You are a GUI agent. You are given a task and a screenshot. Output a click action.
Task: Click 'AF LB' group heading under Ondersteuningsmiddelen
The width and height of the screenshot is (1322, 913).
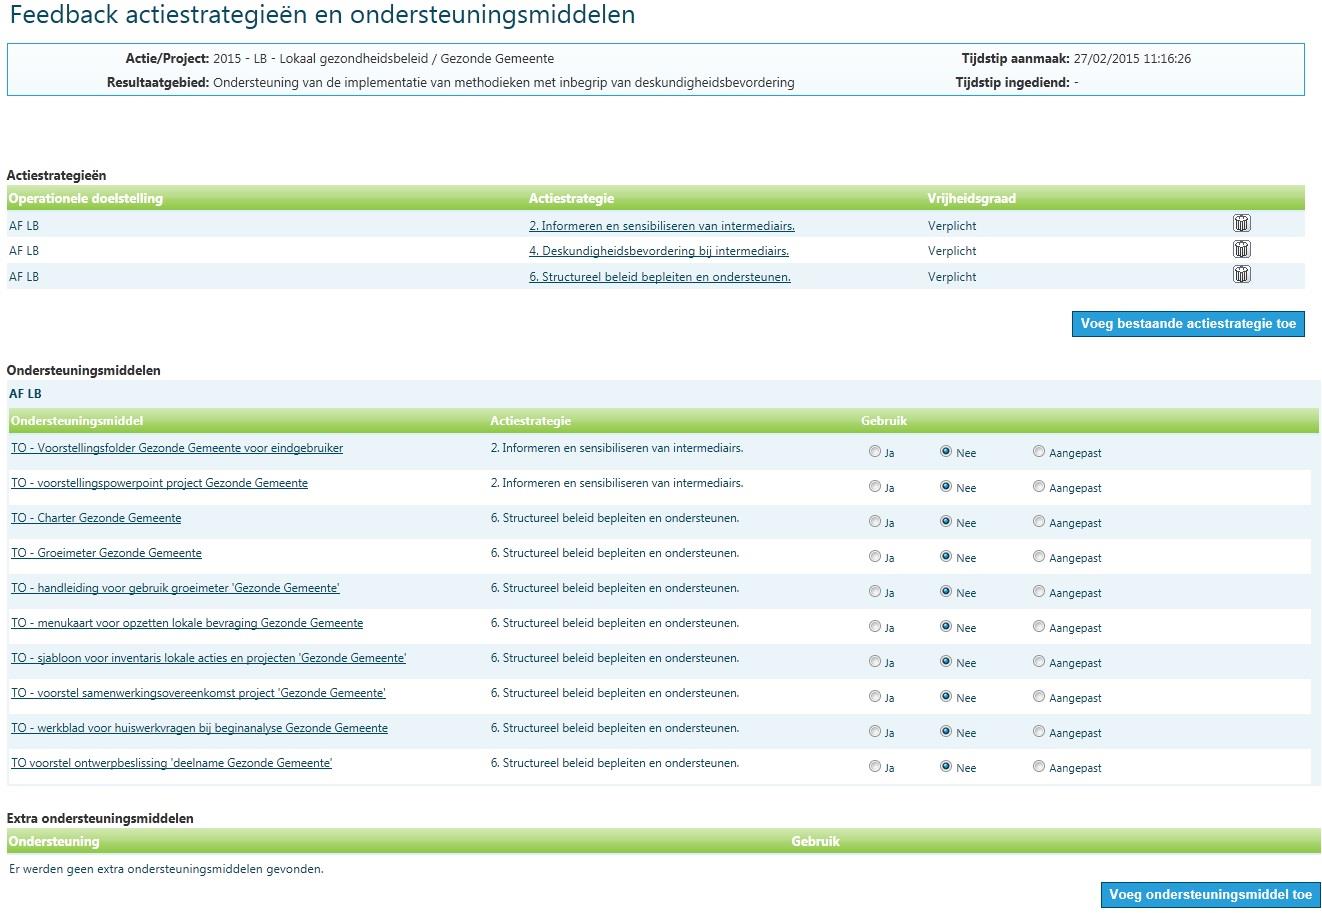(25, 394)
